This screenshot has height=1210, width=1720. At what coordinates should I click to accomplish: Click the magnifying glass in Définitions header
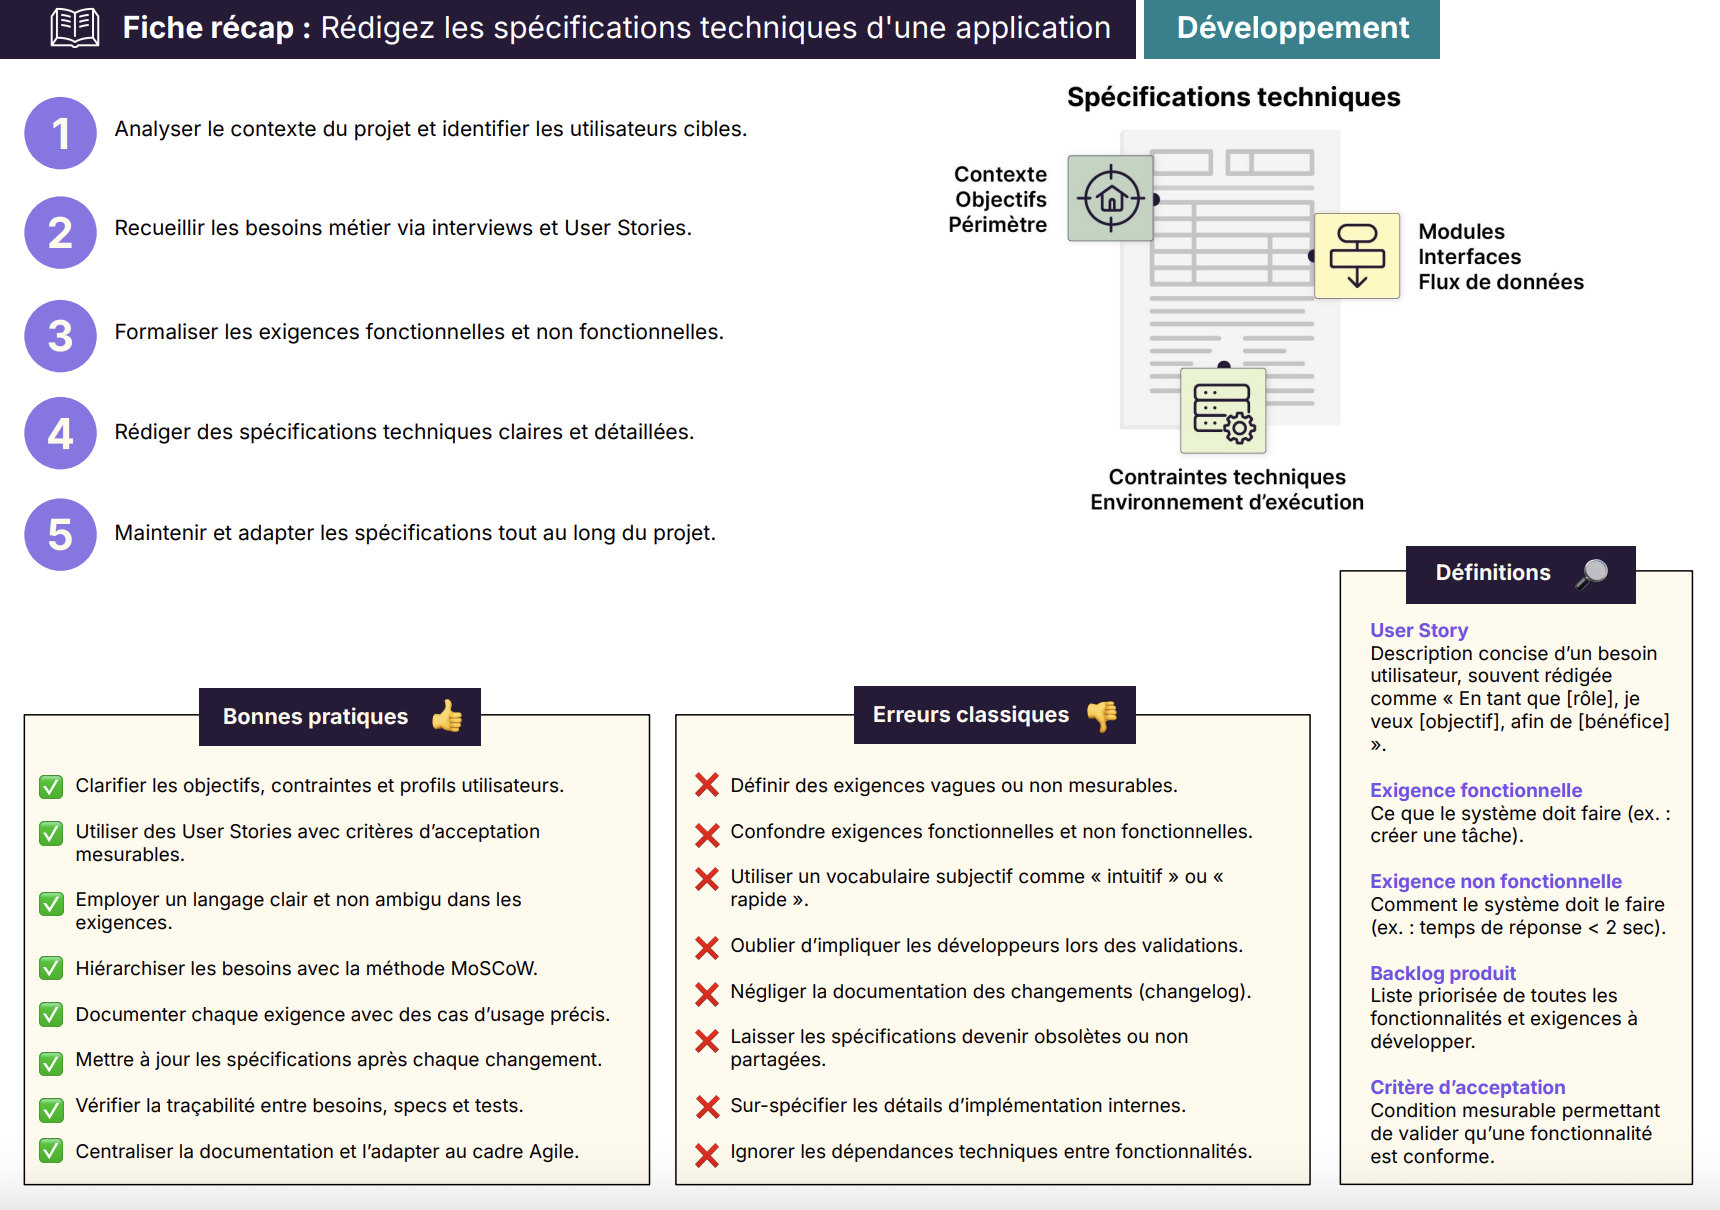click(1592, 573)
